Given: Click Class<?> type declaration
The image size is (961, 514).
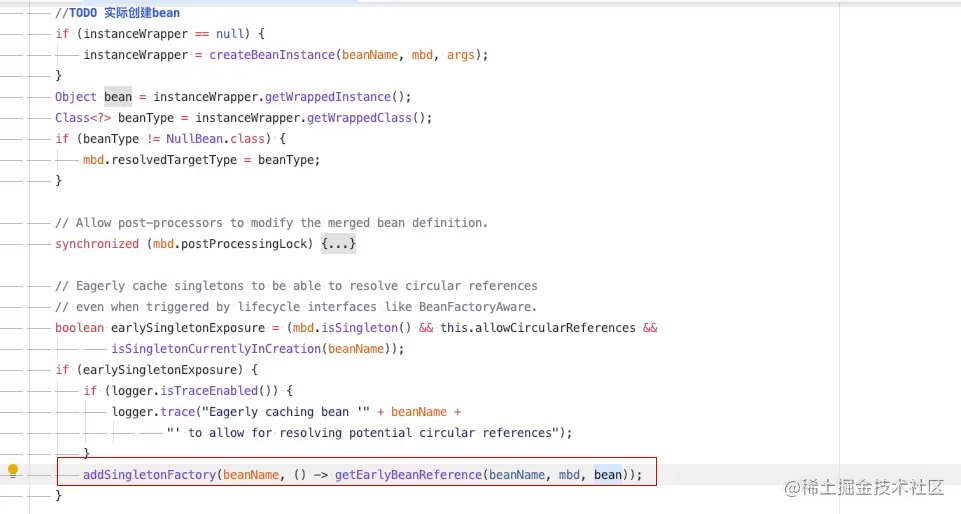Looking at the screenshot, I should click(83, 118).
